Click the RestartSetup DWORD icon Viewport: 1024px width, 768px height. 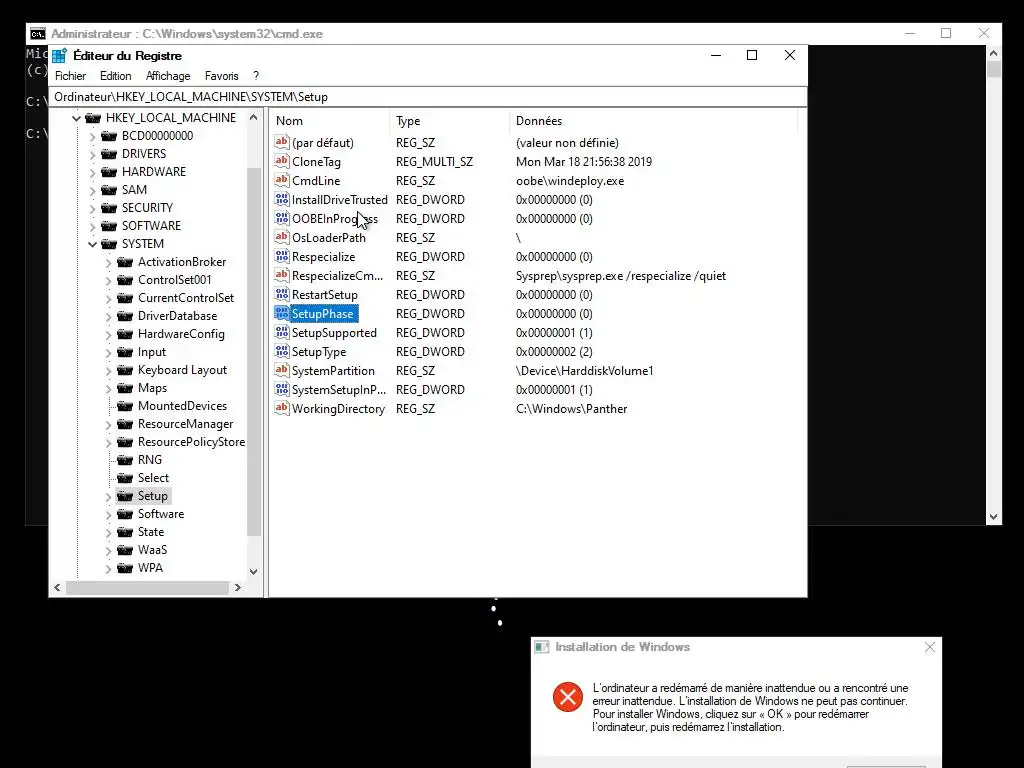[281, 294]
